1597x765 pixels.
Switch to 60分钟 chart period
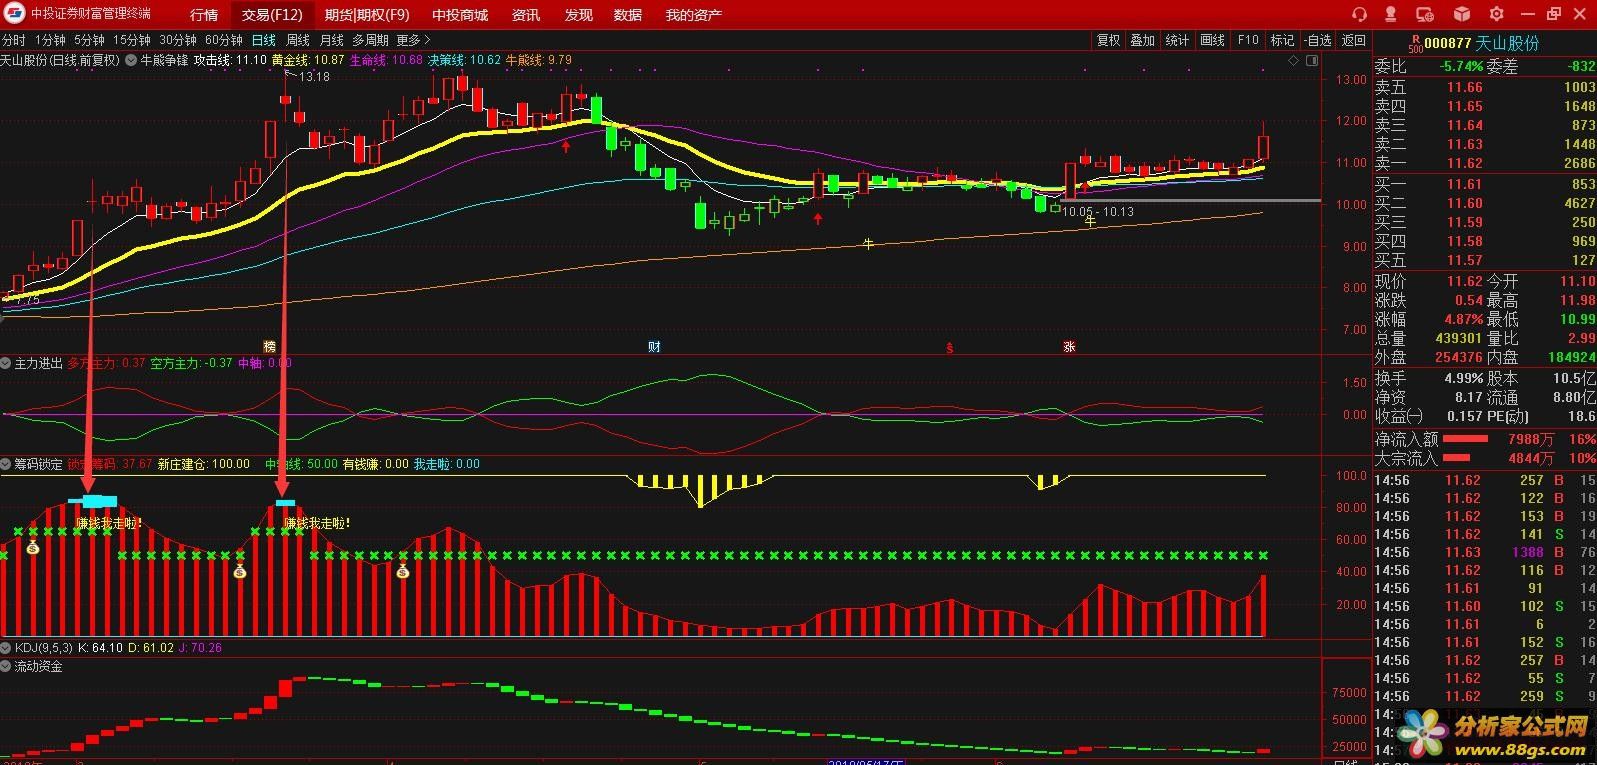pyautogui.click(x=224, y=40)
